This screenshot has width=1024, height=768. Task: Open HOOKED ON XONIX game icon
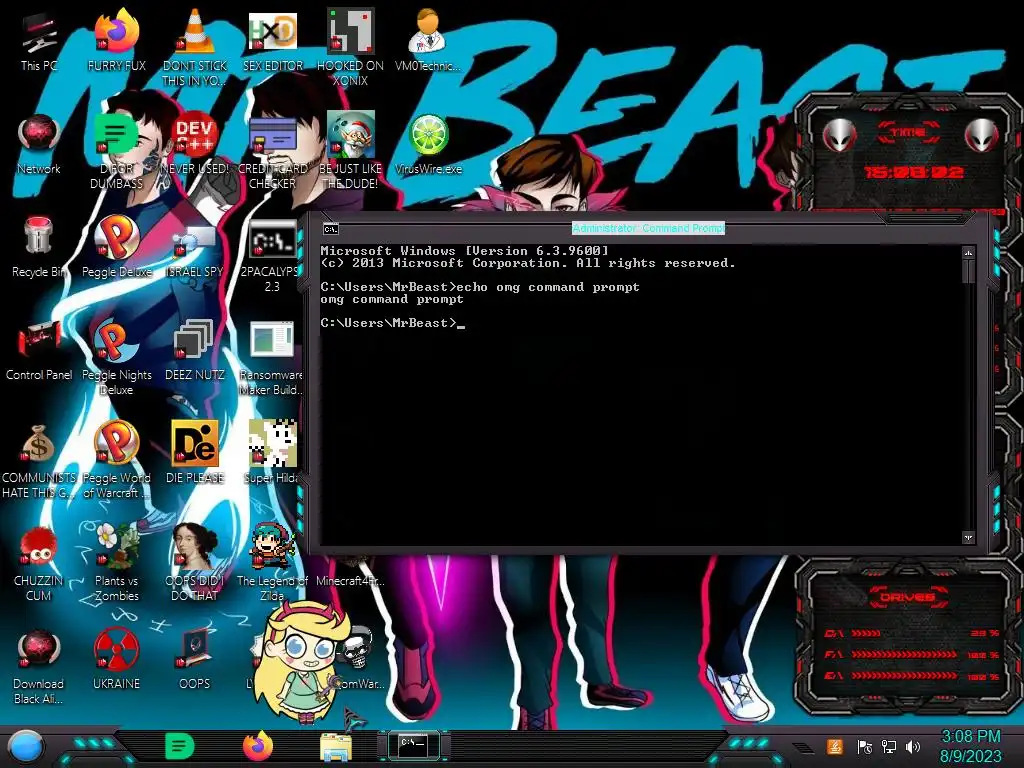[351, 48]
